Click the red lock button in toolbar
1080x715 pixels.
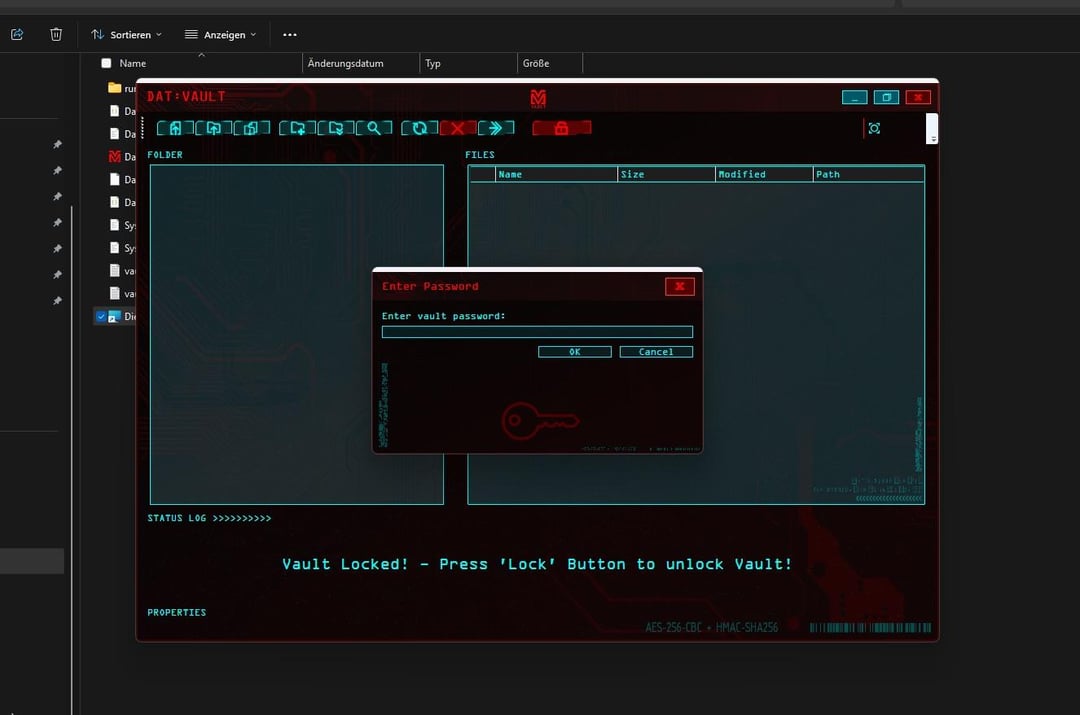point(561,128)
